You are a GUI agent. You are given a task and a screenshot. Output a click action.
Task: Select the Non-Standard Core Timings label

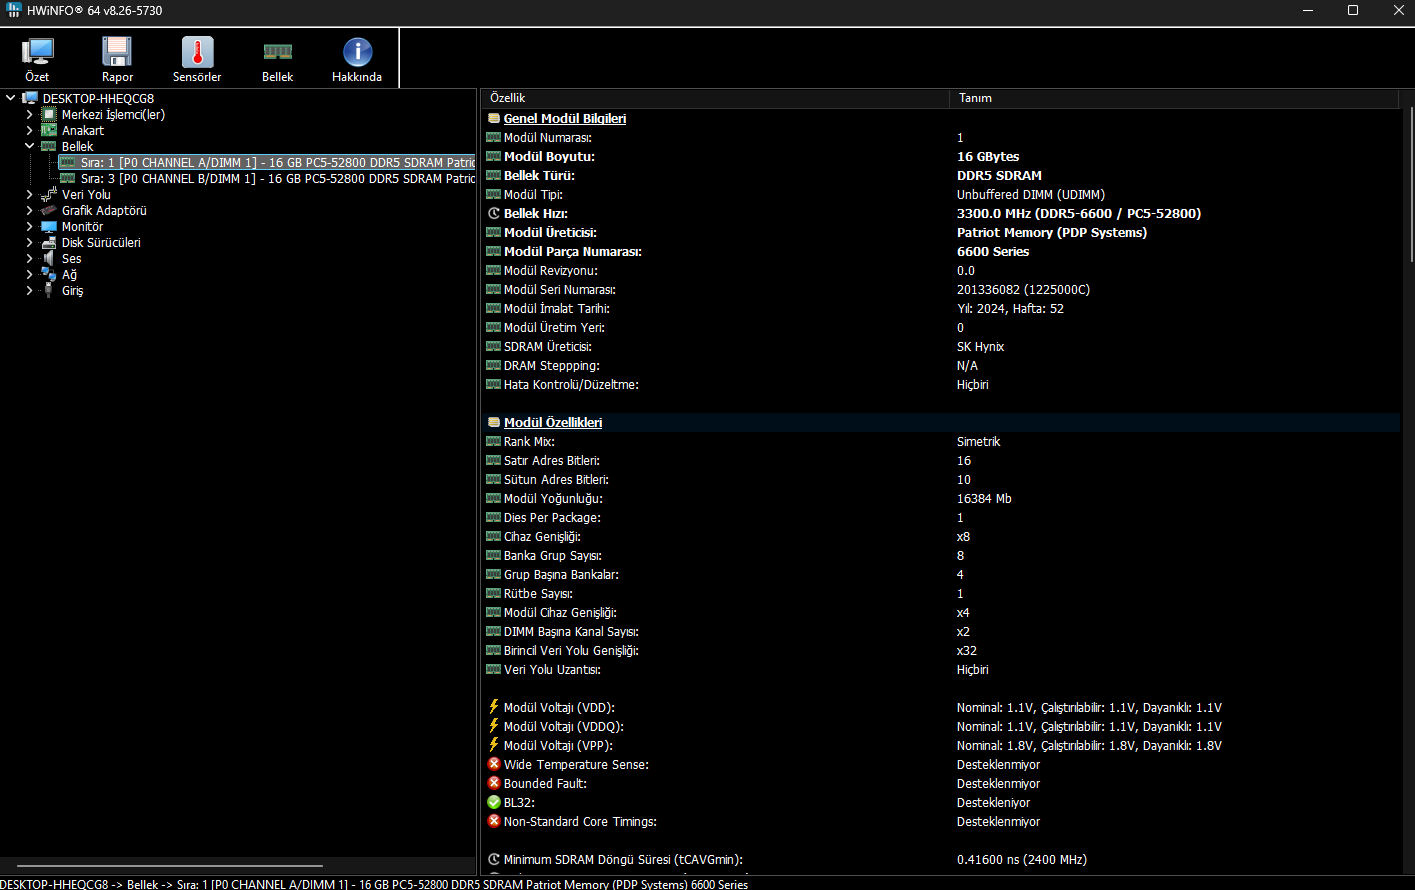580,821
